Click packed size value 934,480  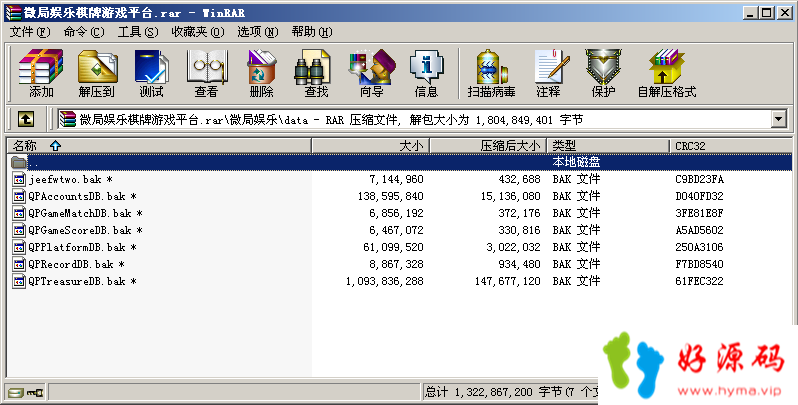coord(519,265)
